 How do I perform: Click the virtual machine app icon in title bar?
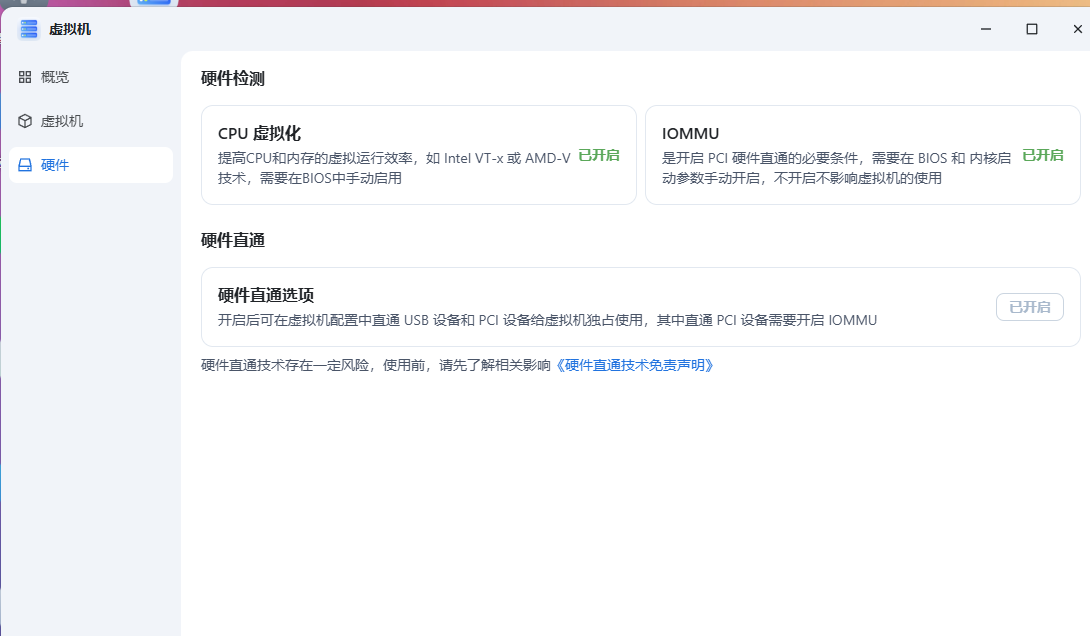click(29, 29)
